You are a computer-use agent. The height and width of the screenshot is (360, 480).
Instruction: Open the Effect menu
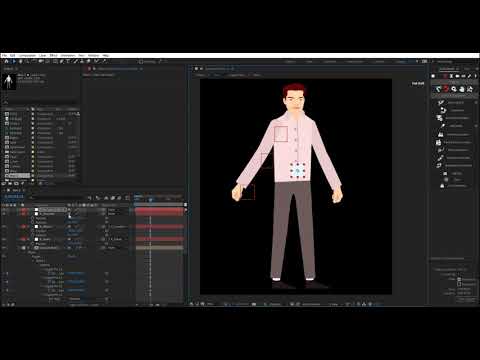[x=53, y=55]
